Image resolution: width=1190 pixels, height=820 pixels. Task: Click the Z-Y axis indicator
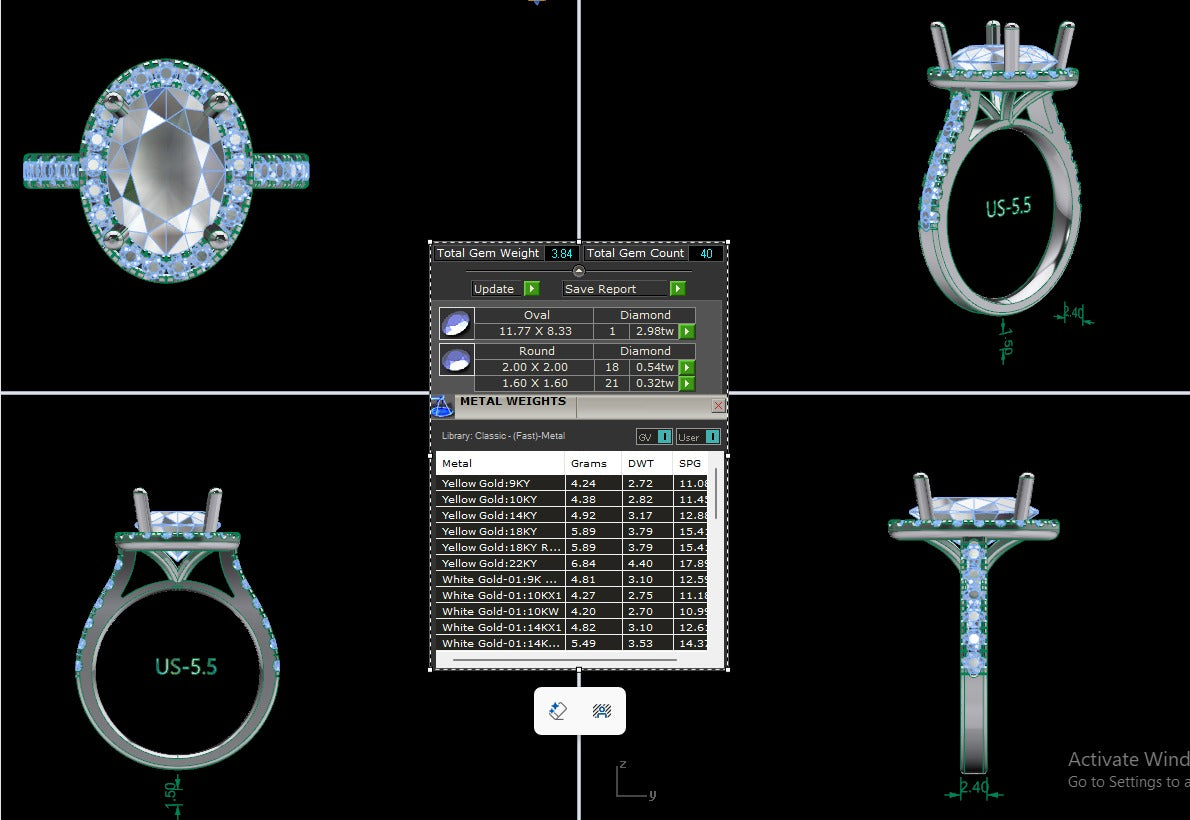click(x=635, y=780)
